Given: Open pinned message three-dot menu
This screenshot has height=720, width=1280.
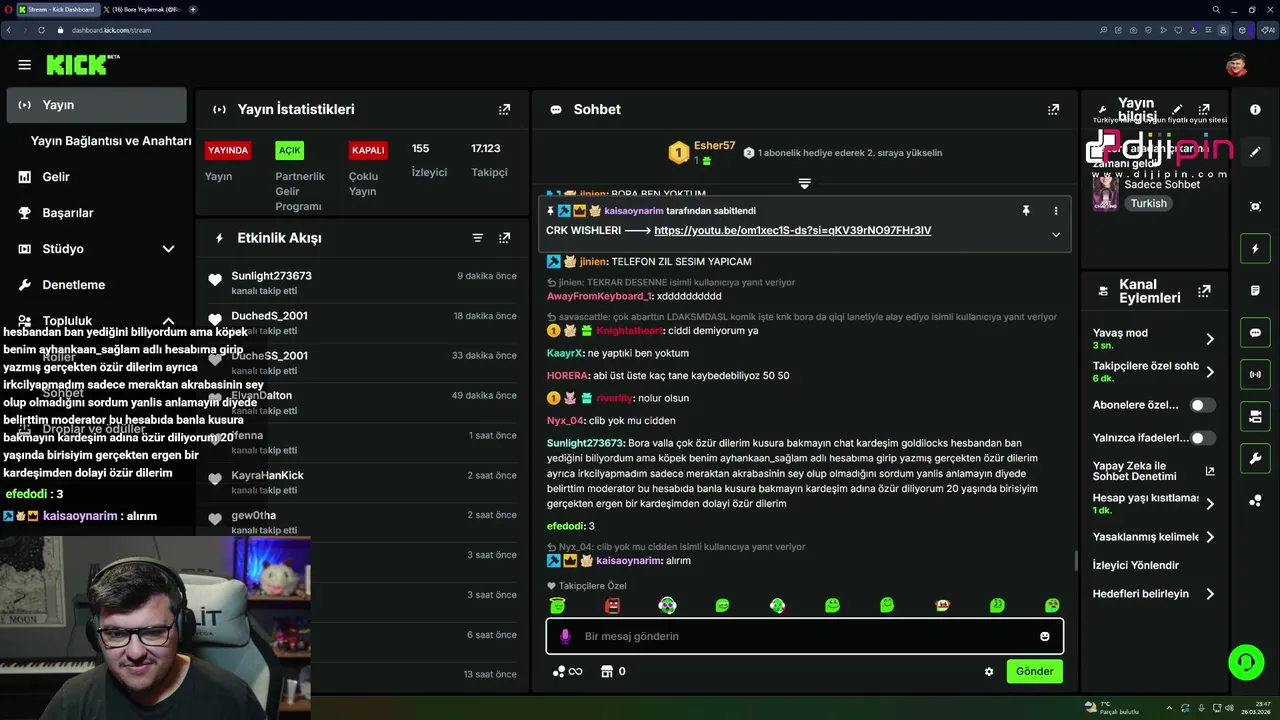Looking at the screenshot, I should click(1055, 211).
